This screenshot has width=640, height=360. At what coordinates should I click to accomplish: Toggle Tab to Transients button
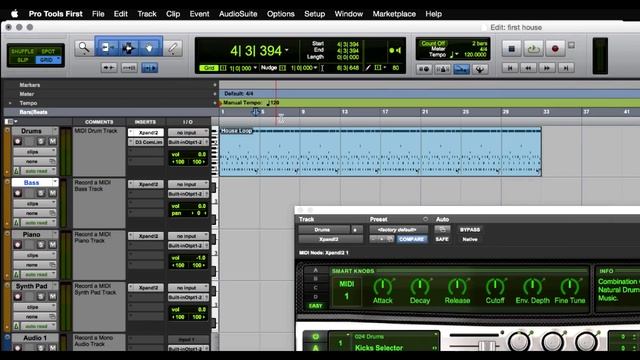tap(109, 68)
